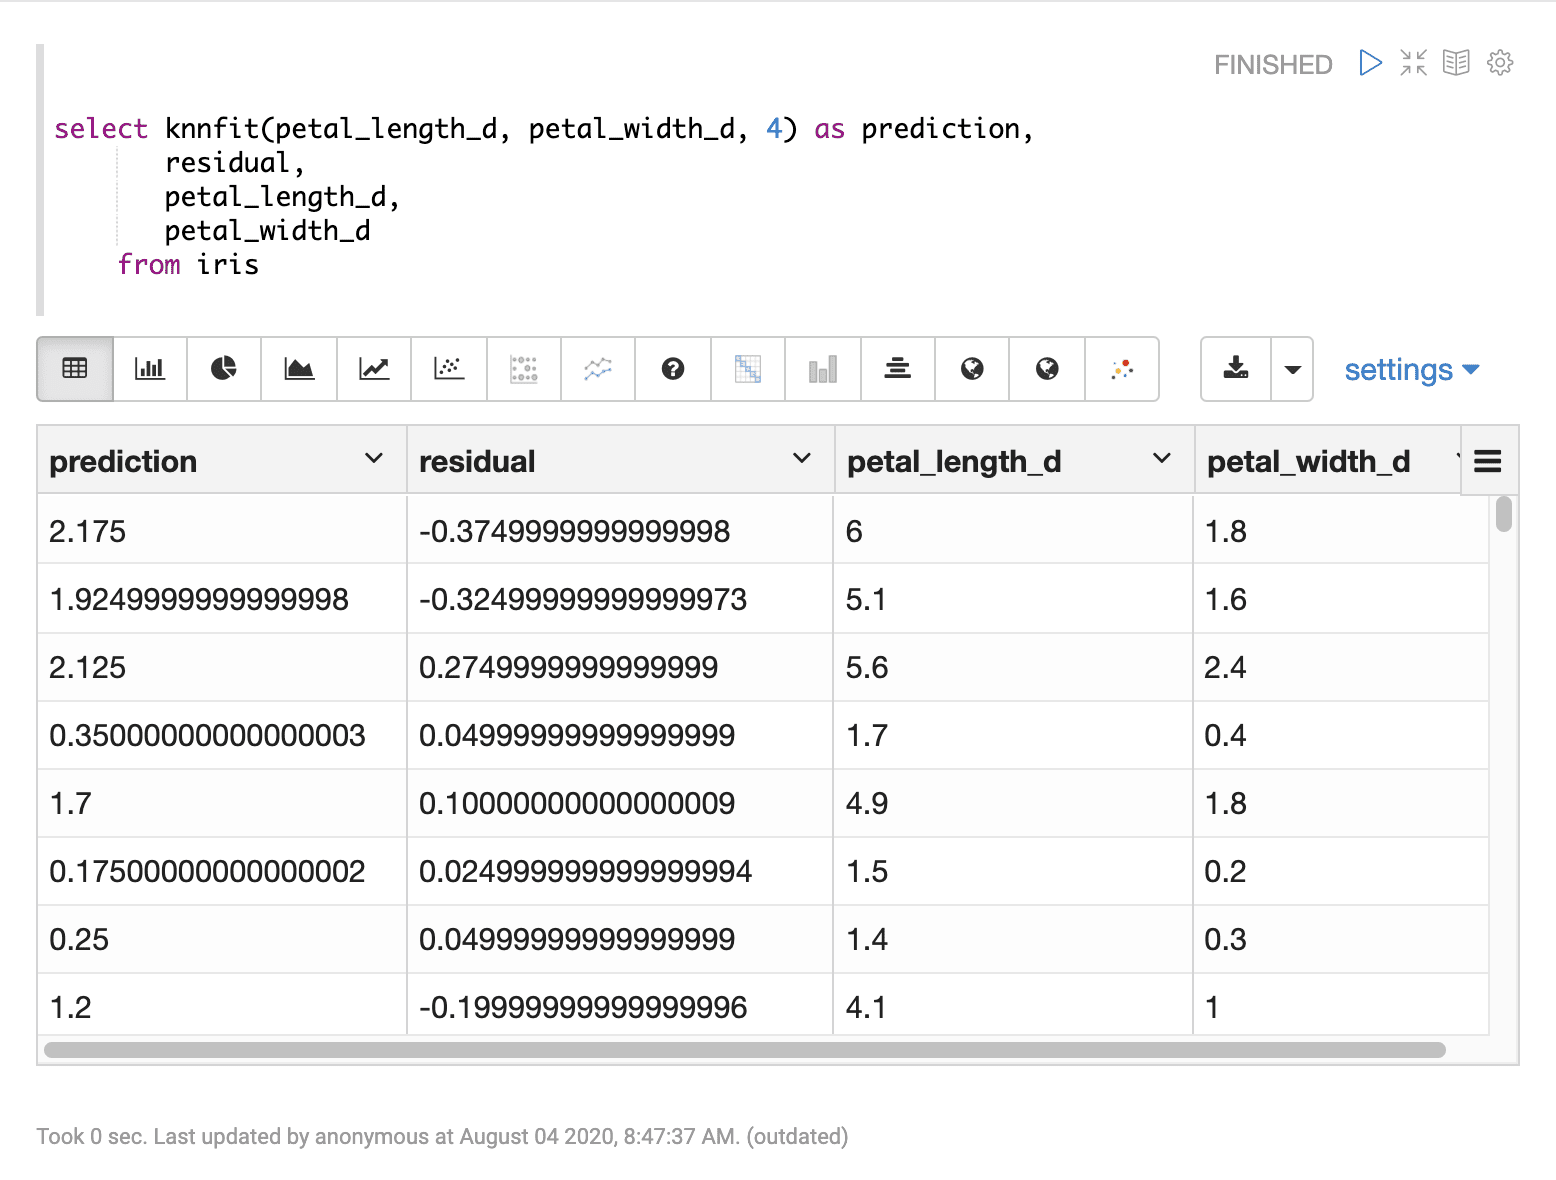Collapse the editor using the shrink arrows icon
This screenshot has width=1556, height=1180.
pos(1413,62)
